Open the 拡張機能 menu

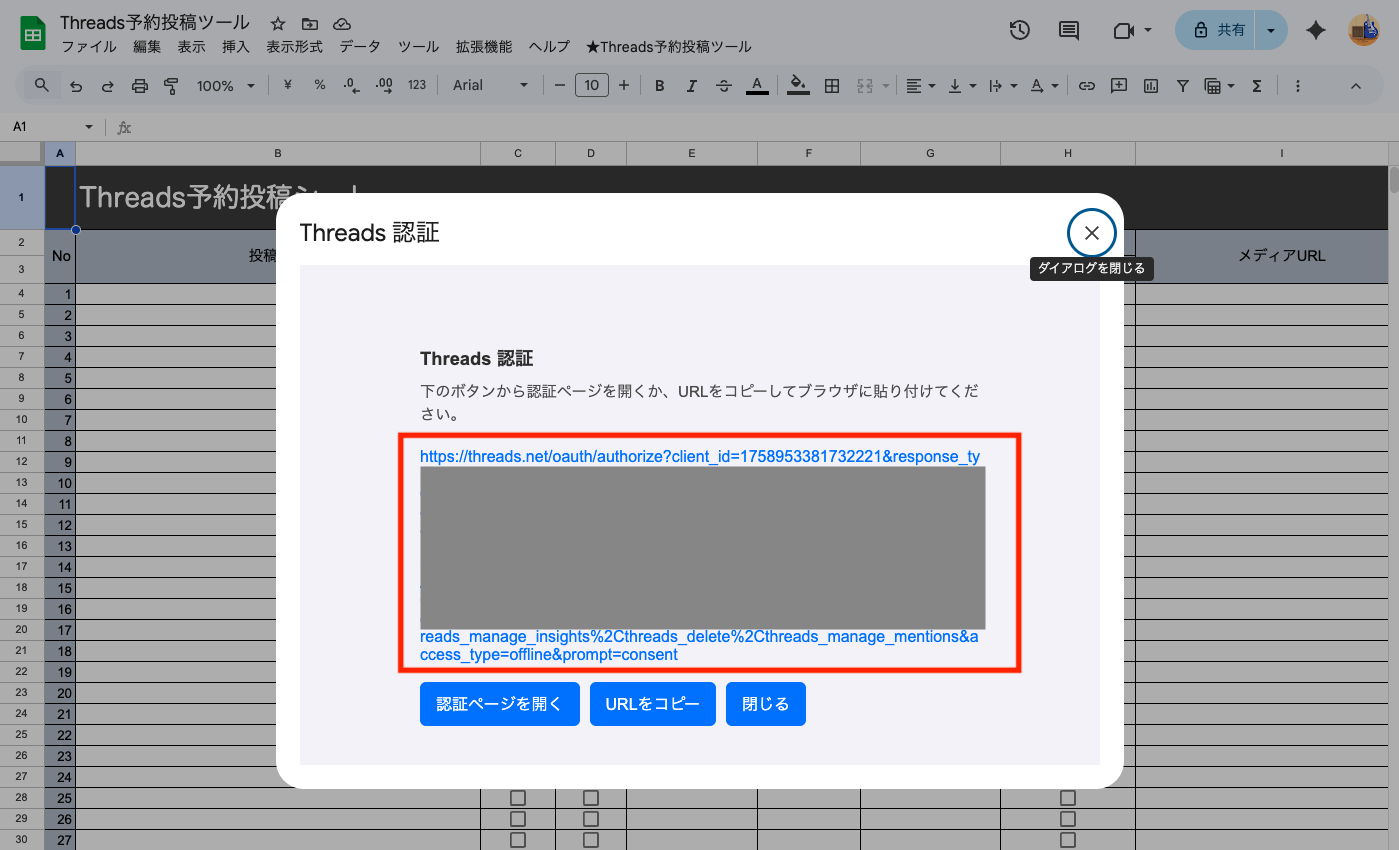(x=484, y=47)
